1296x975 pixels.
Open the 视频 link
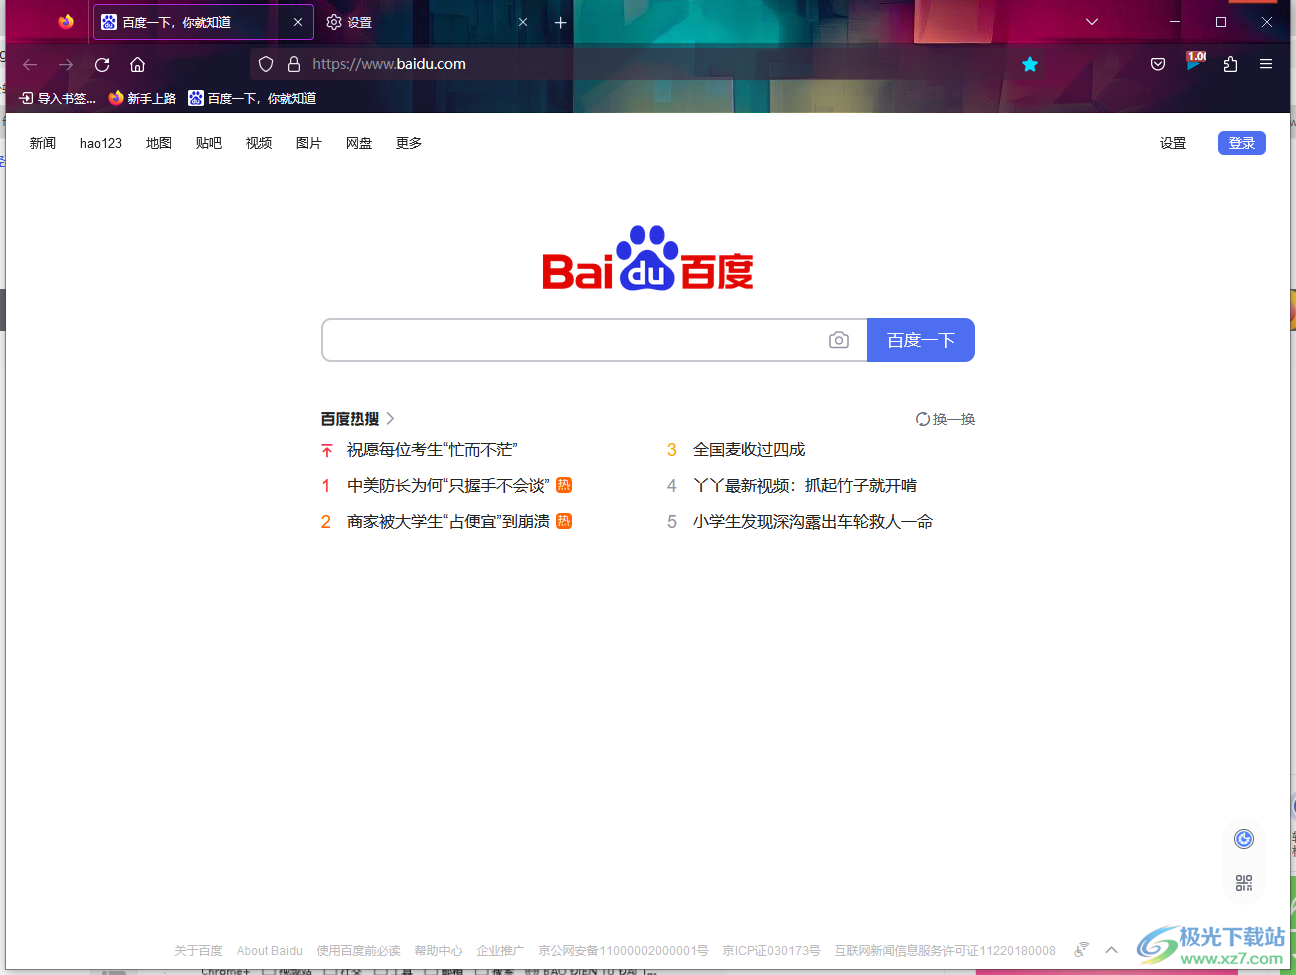(259, 143)
